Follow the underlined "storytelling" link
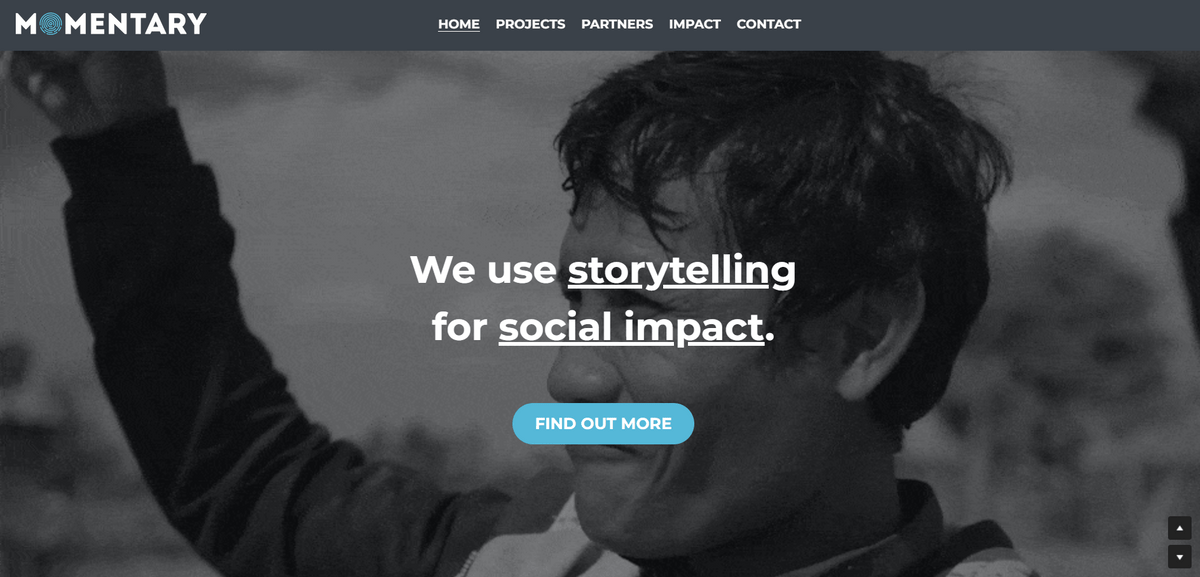The width and height of the screenshot is (1200, 577). click(682, 270)
